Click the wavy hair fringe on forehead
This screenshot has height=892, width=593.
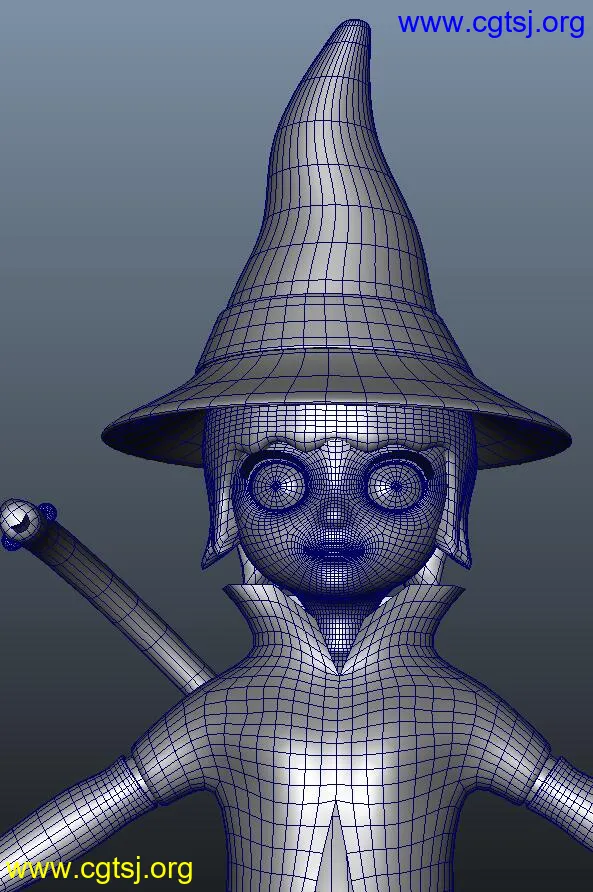pyautogui.click(x=336, y=444)
